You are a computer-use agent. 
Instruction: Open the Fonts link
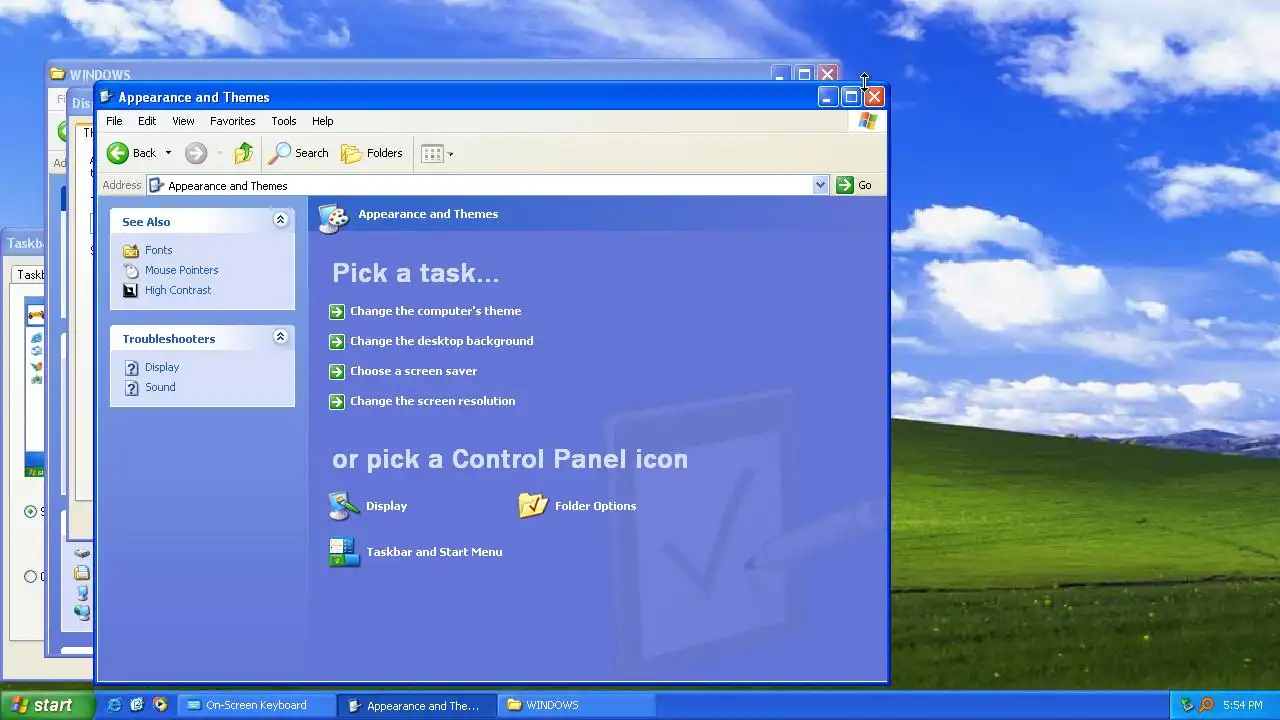[158, 250]
